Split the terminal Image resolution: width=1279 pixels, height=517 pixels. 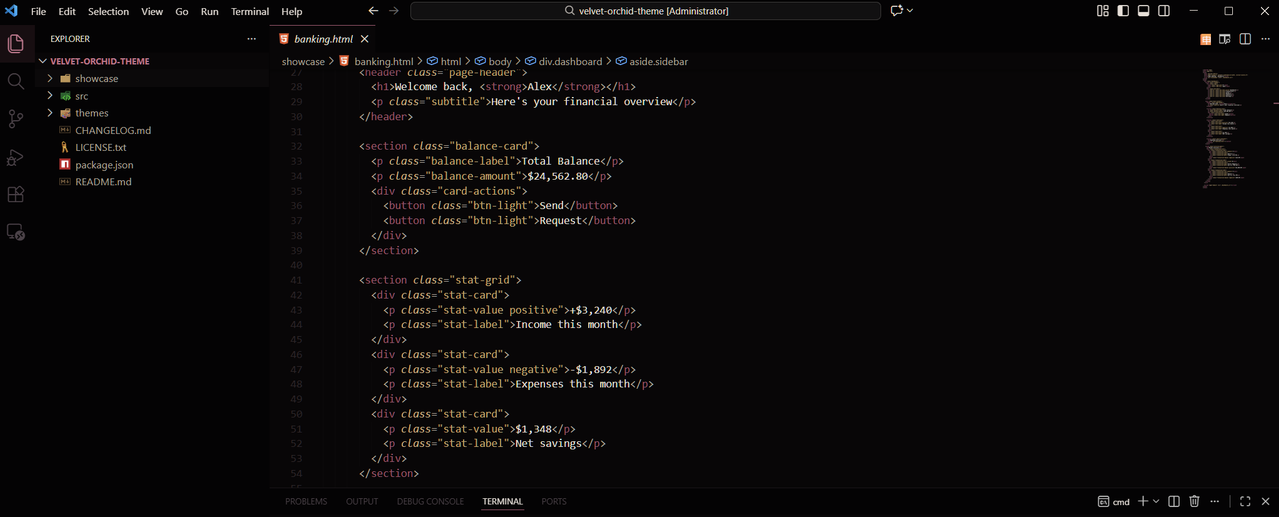(1174, 501)
